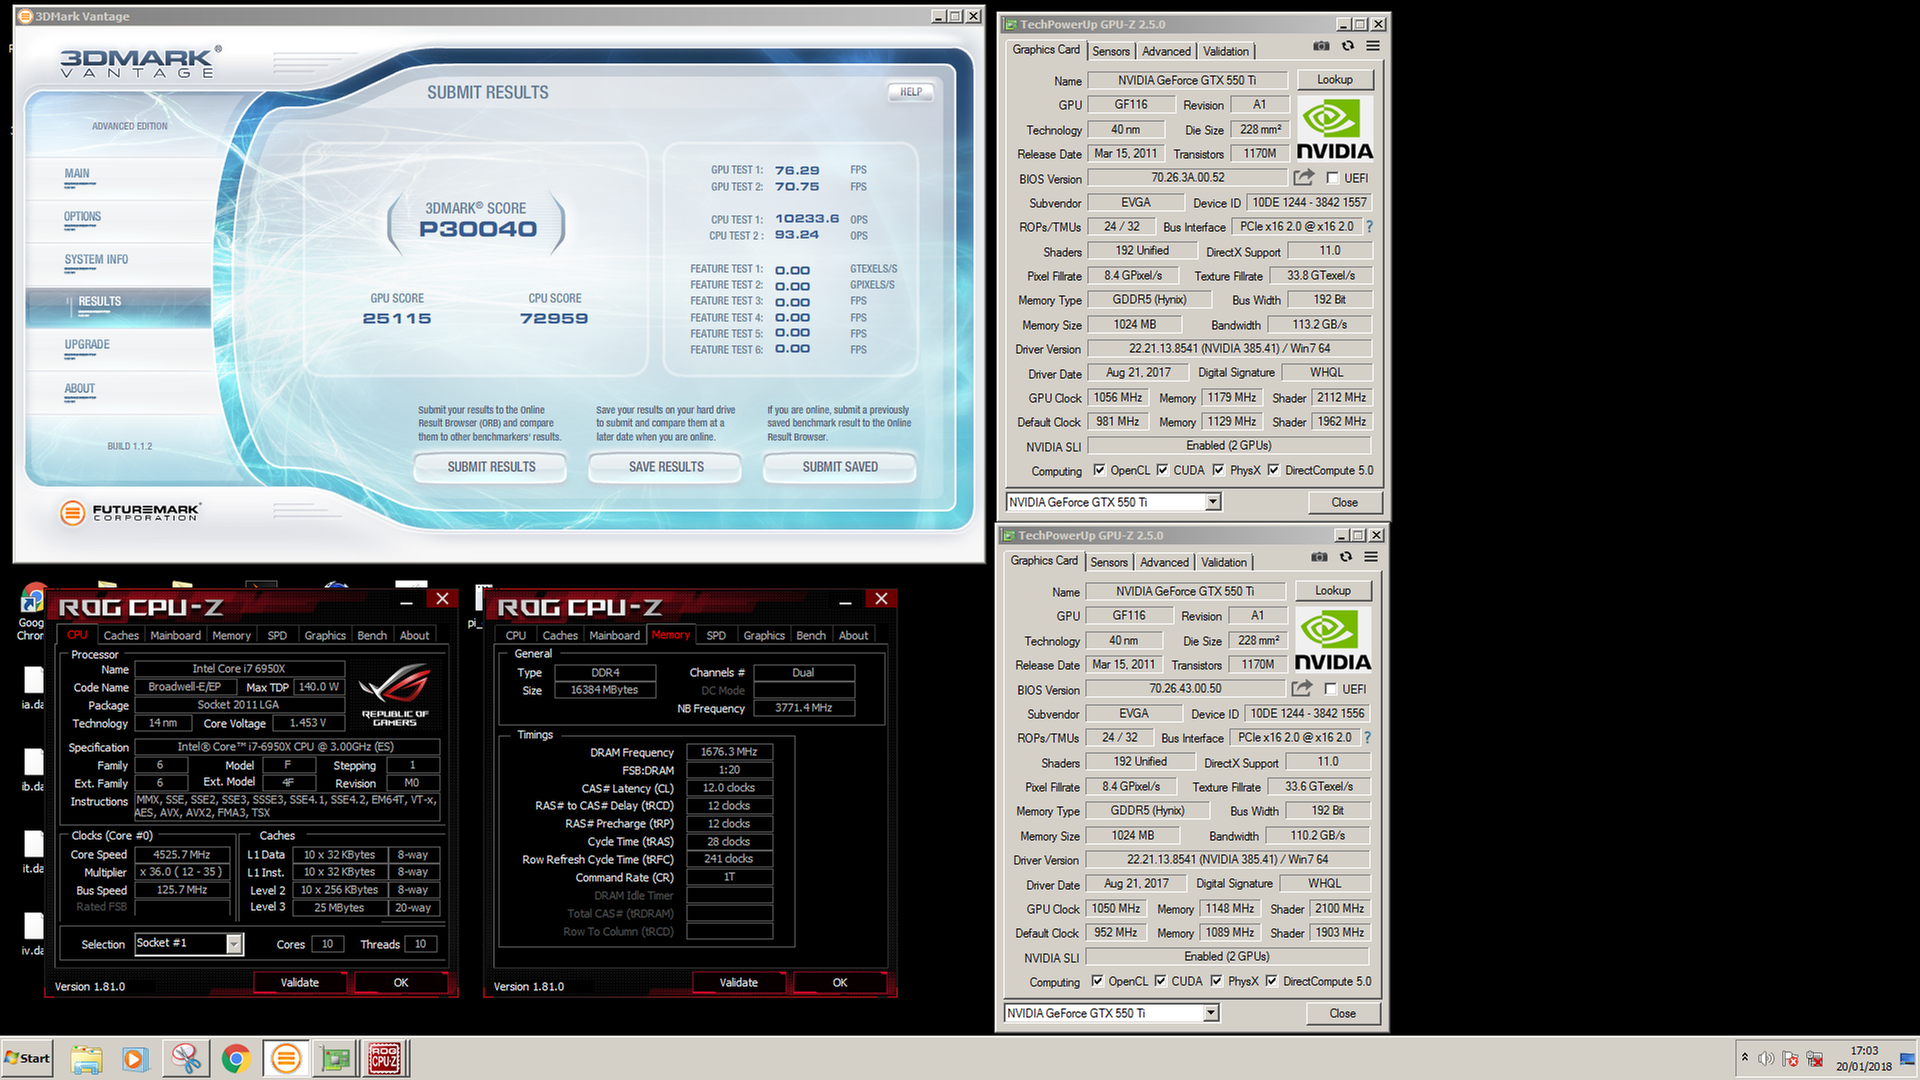This screenshot has width=1920, height=1080.
Task: Refresh readings in the lower GPU-Z window
Action: click(x=1346, y=557)
